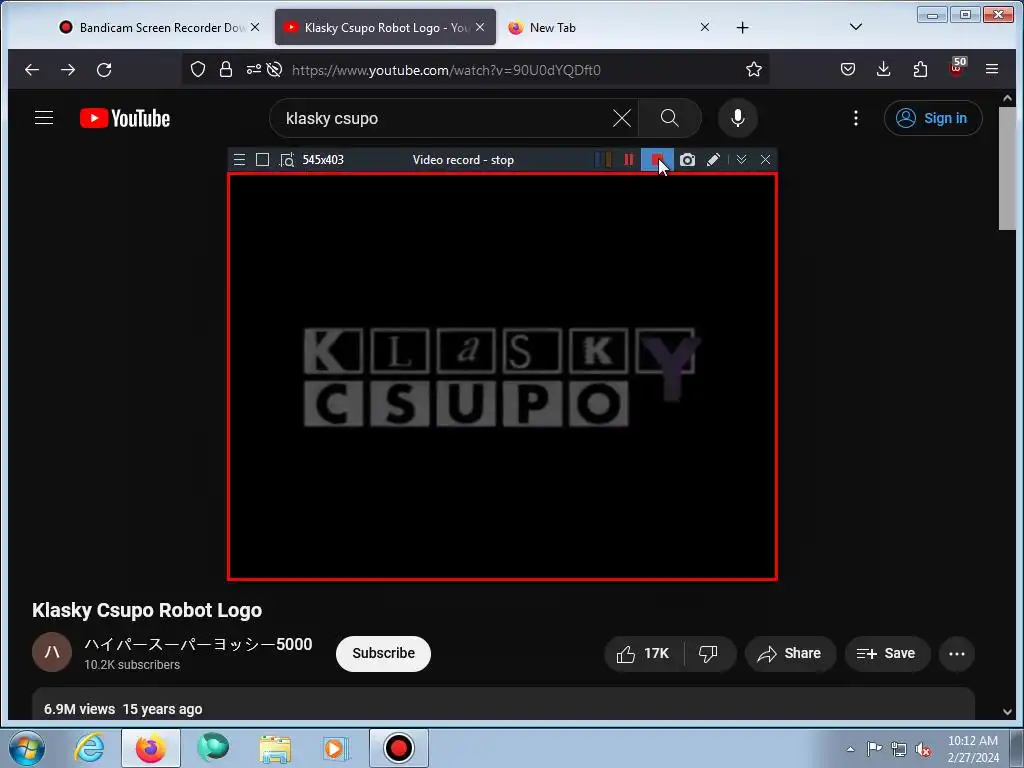1024x768 pixels.
Task: List all tabs dropdown arrow
Action: point(856,27)
